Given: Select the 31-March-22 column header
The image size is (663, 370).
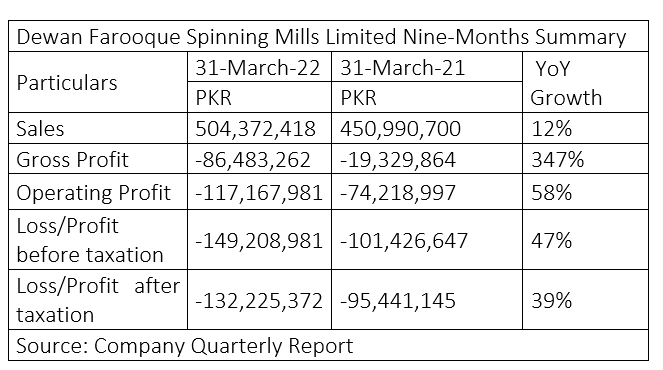Looking at the screenshot, I should click(x=260, y=67).
